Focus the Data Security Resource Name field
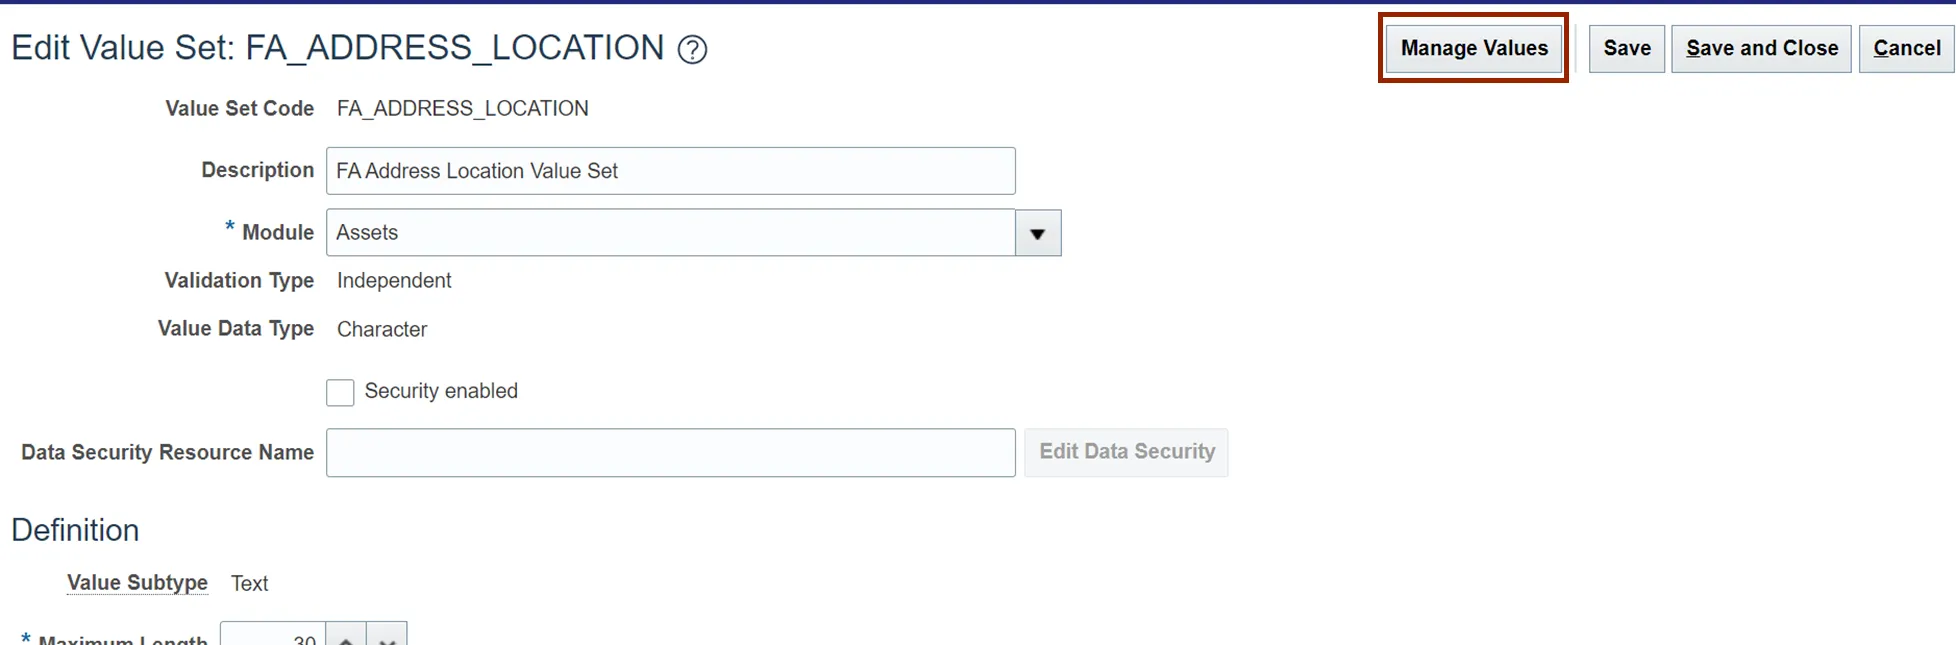The height and width of the screenshot is (645, 1956). pyautogui.click(x=671, y=453)
